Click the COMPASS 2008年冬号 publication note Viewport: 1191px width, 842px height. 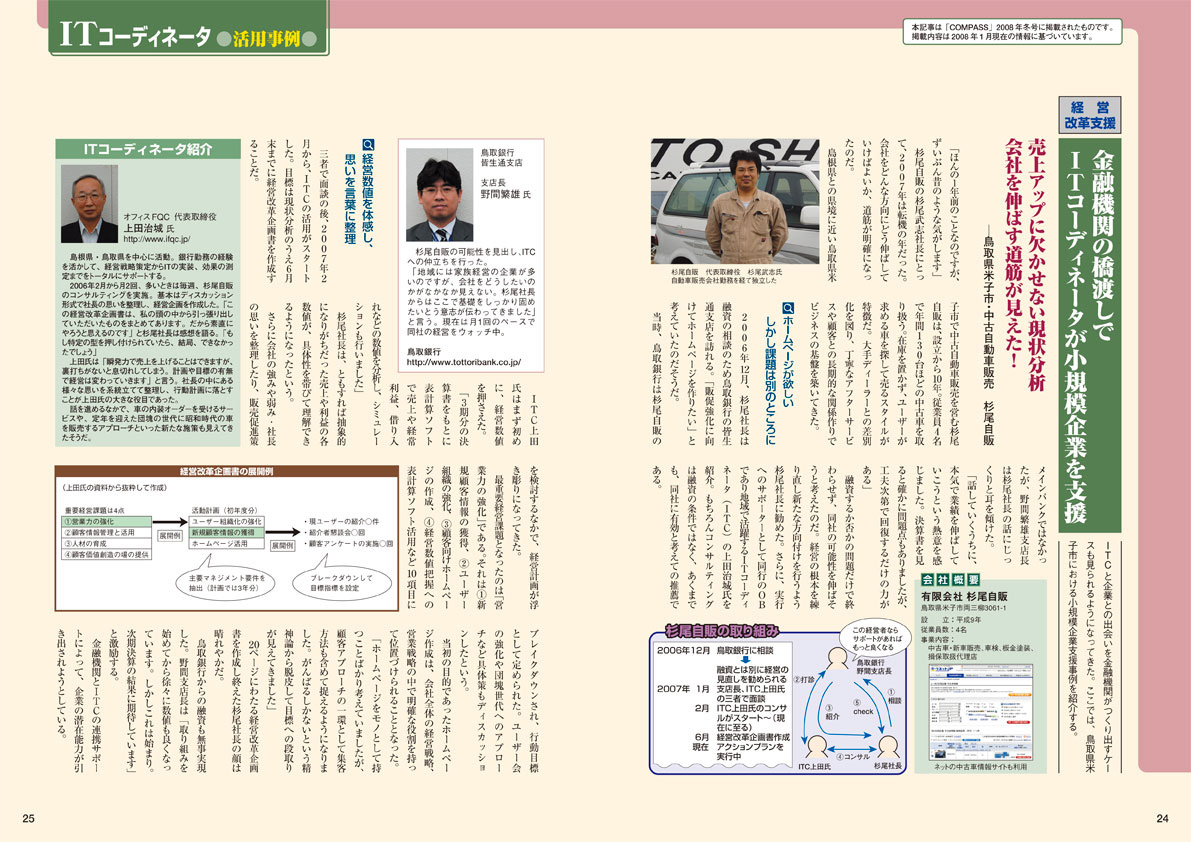click(1012, 32)
